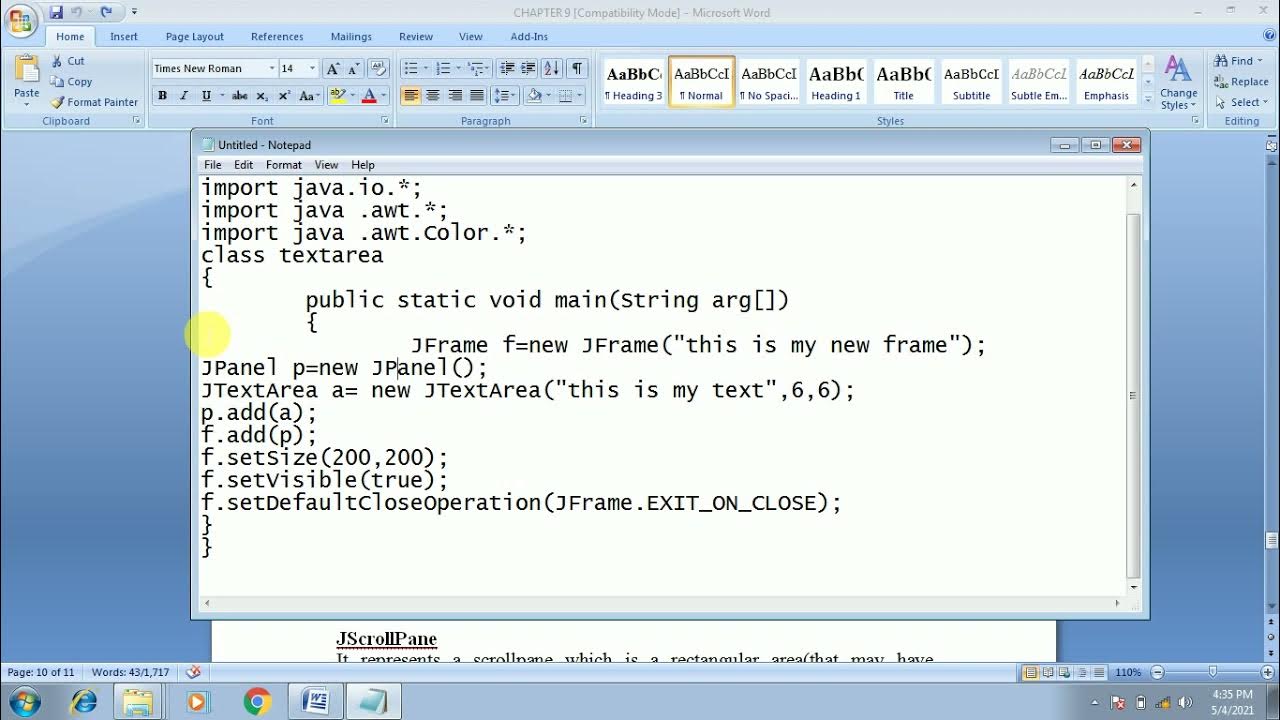Click the Word icon in the taskbar
The width and height of the screenshot is (1280, 720).
[315, 702]
